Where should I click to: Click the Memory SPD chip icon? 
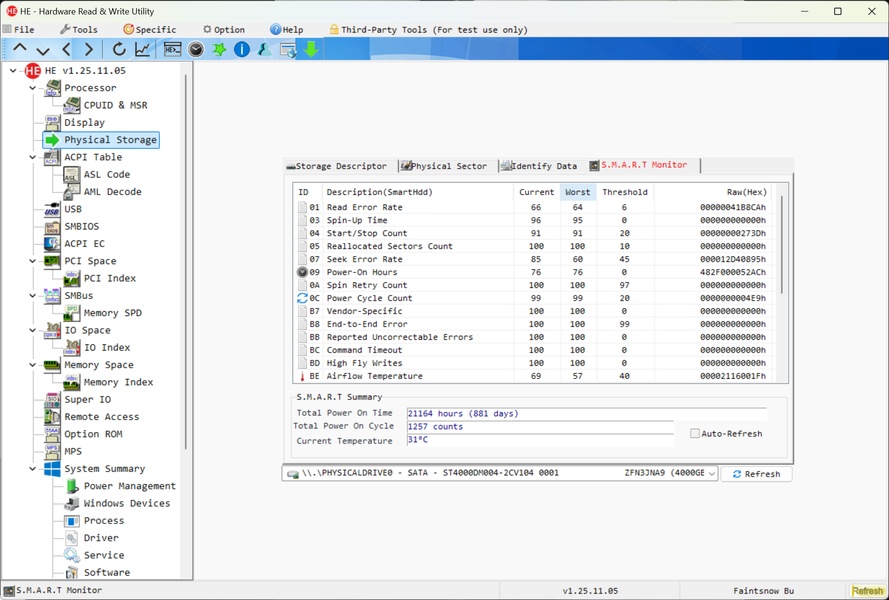pyautogui.click(x=71, y=313)
